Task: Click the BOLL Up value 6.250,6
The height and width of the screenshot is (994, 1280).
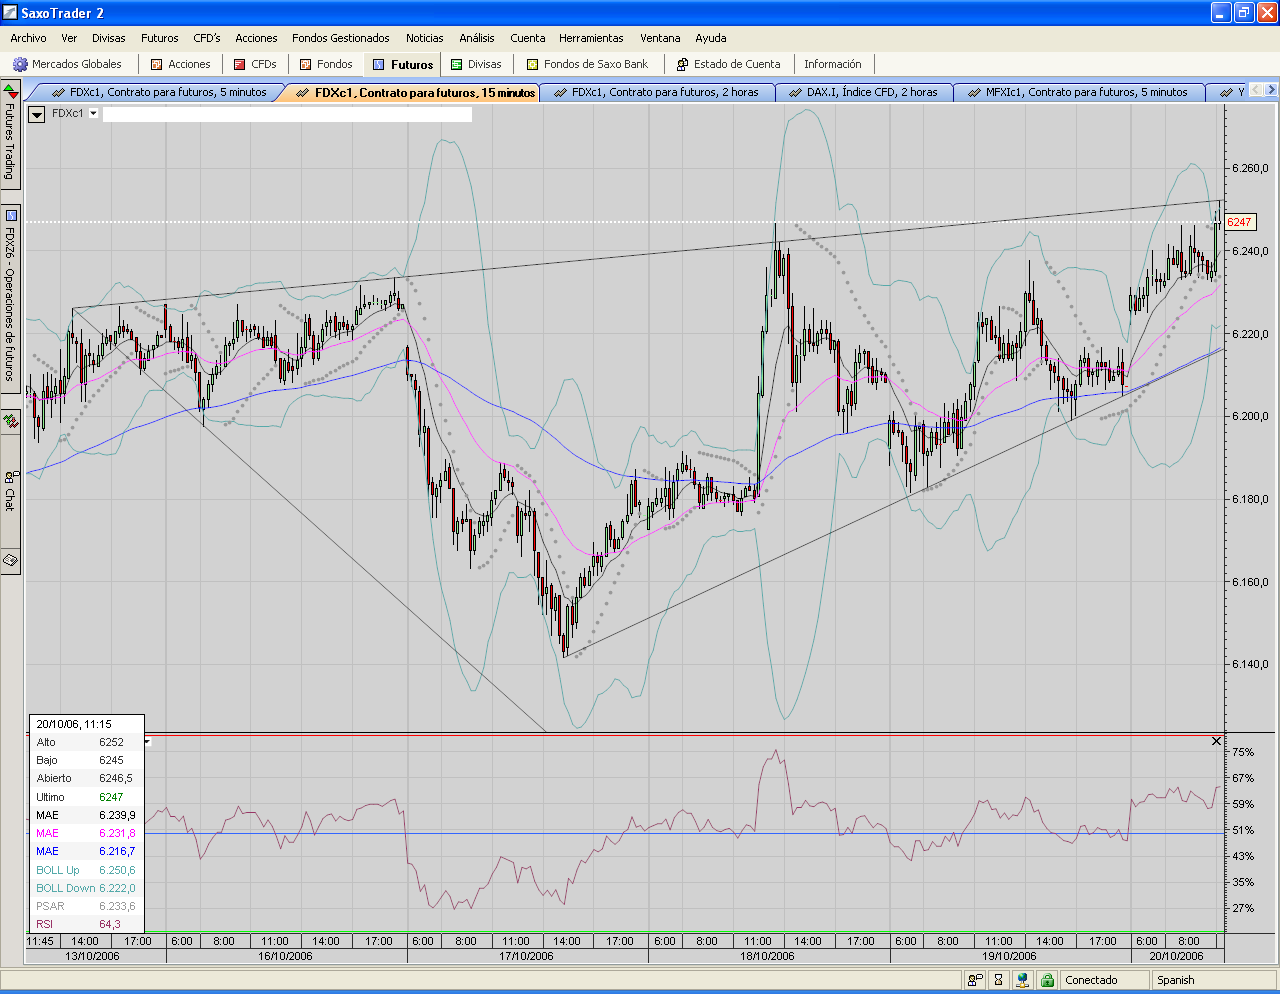Action: point(117,870)
